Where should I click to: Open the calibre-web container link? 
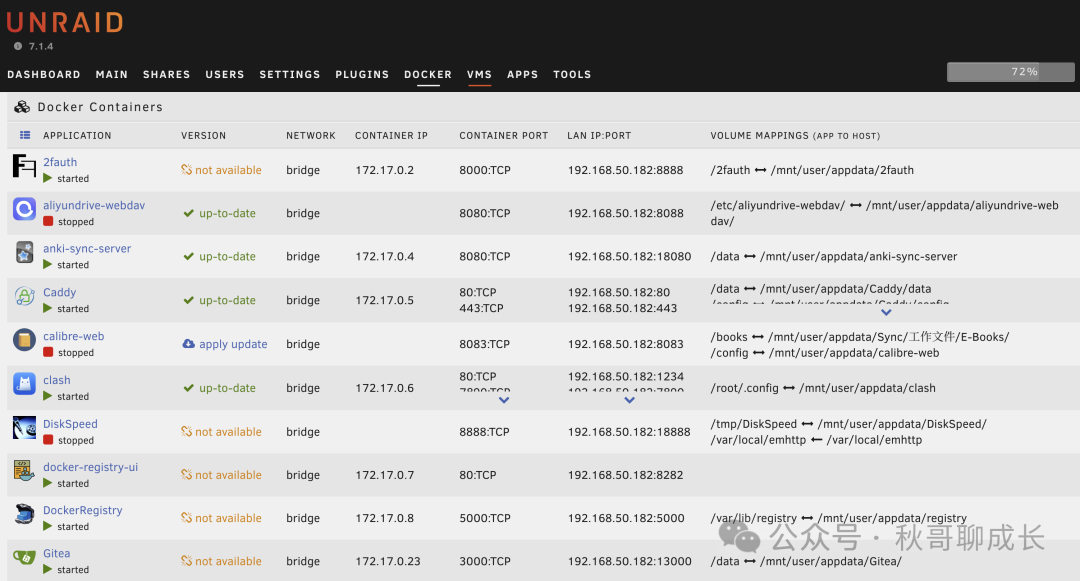74,336
